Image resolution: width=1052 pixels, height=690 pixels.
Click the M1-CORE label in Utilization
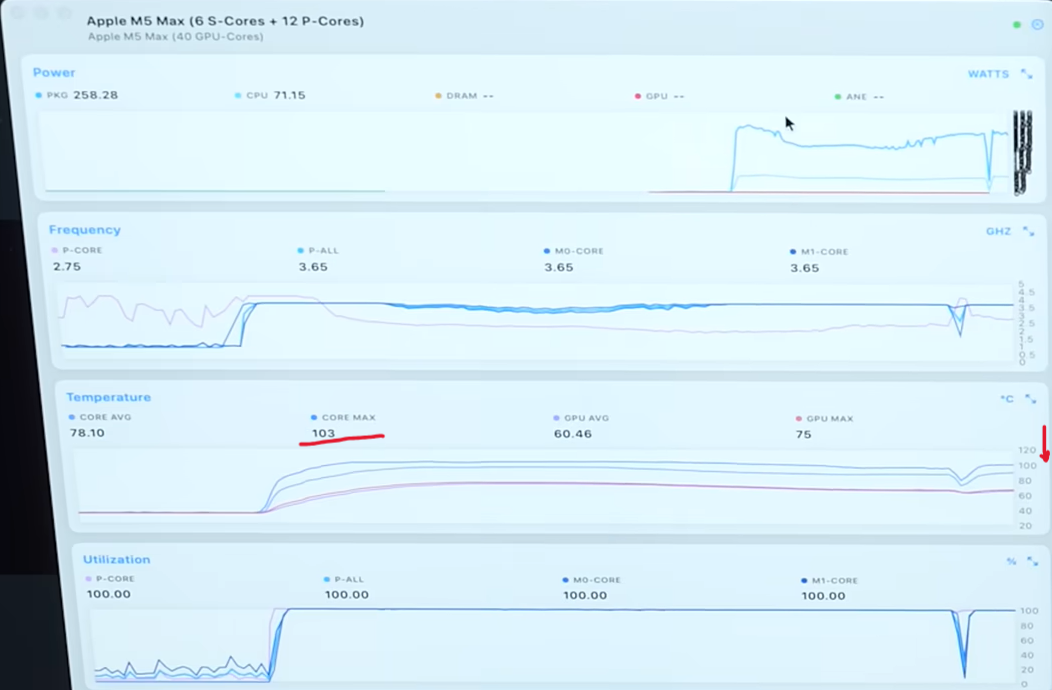(x=835, y=581)
